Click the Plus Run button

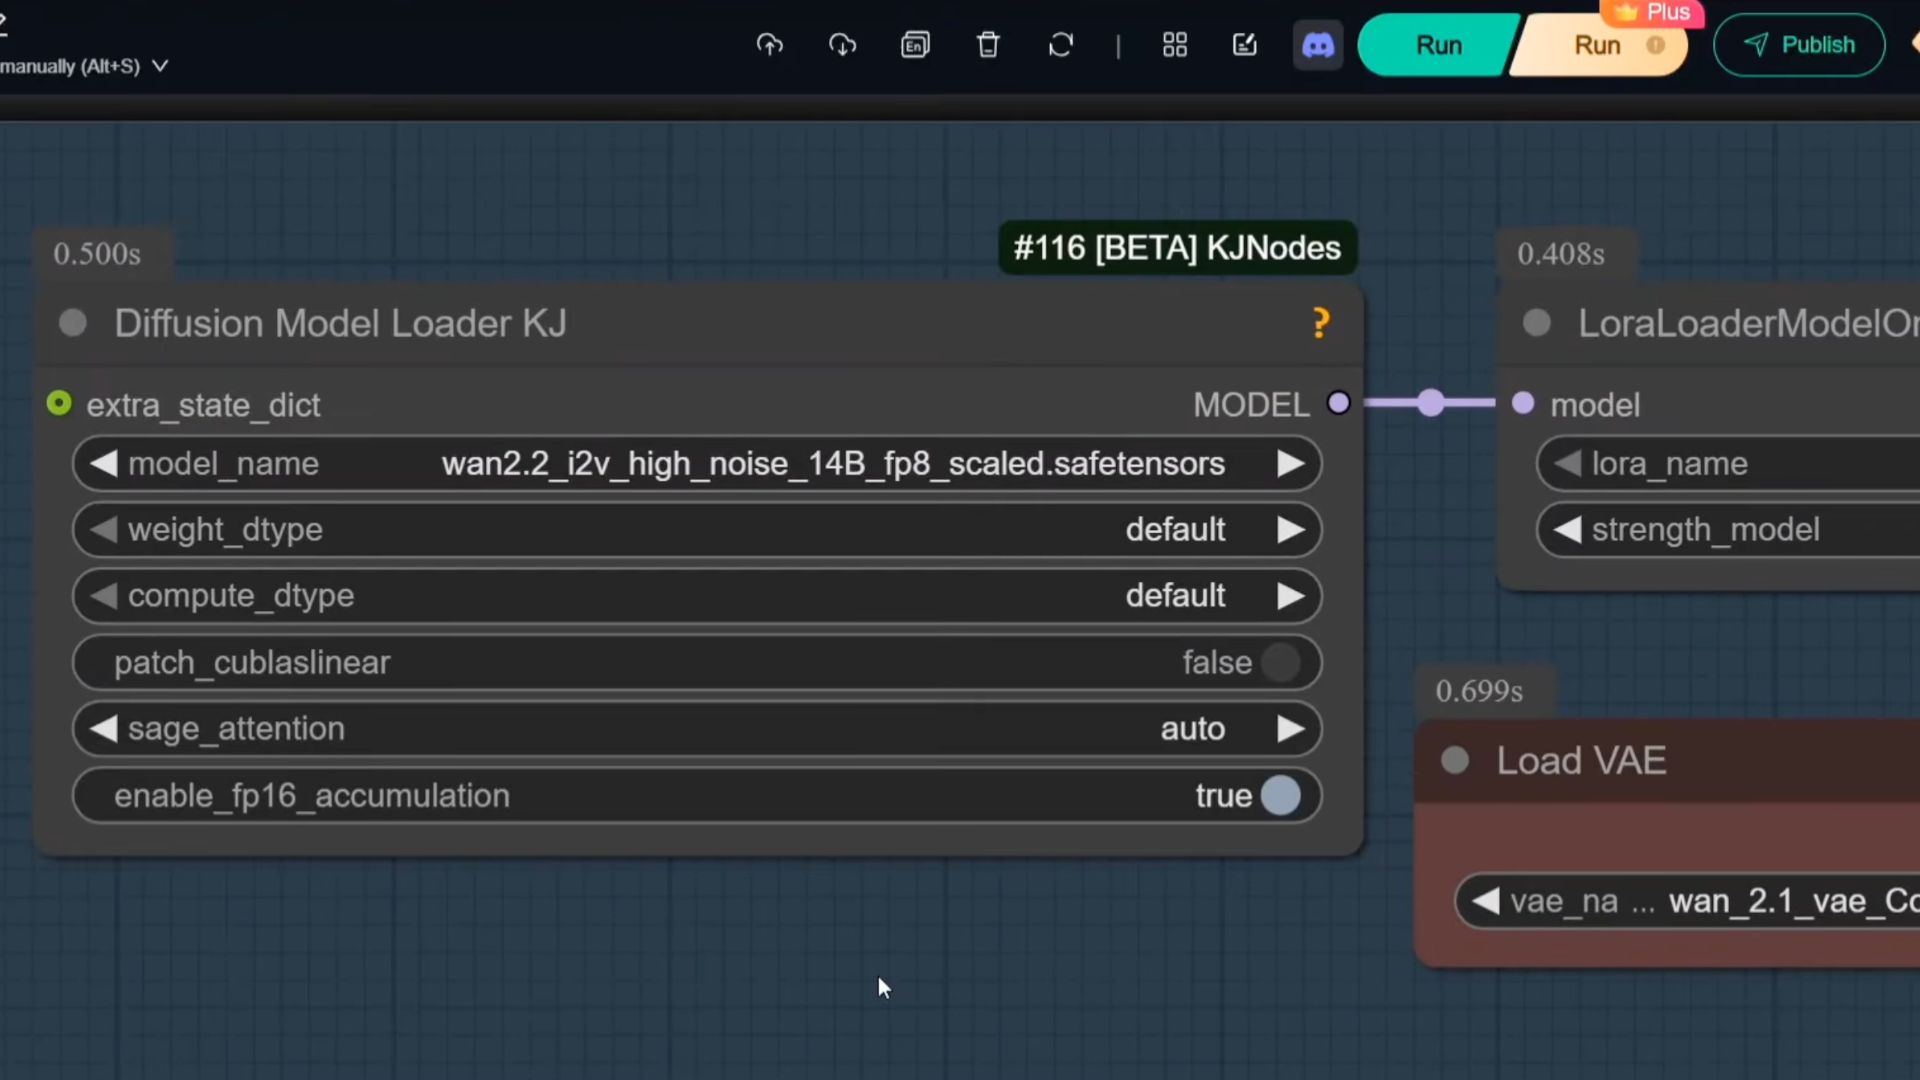coord(1600,46)
